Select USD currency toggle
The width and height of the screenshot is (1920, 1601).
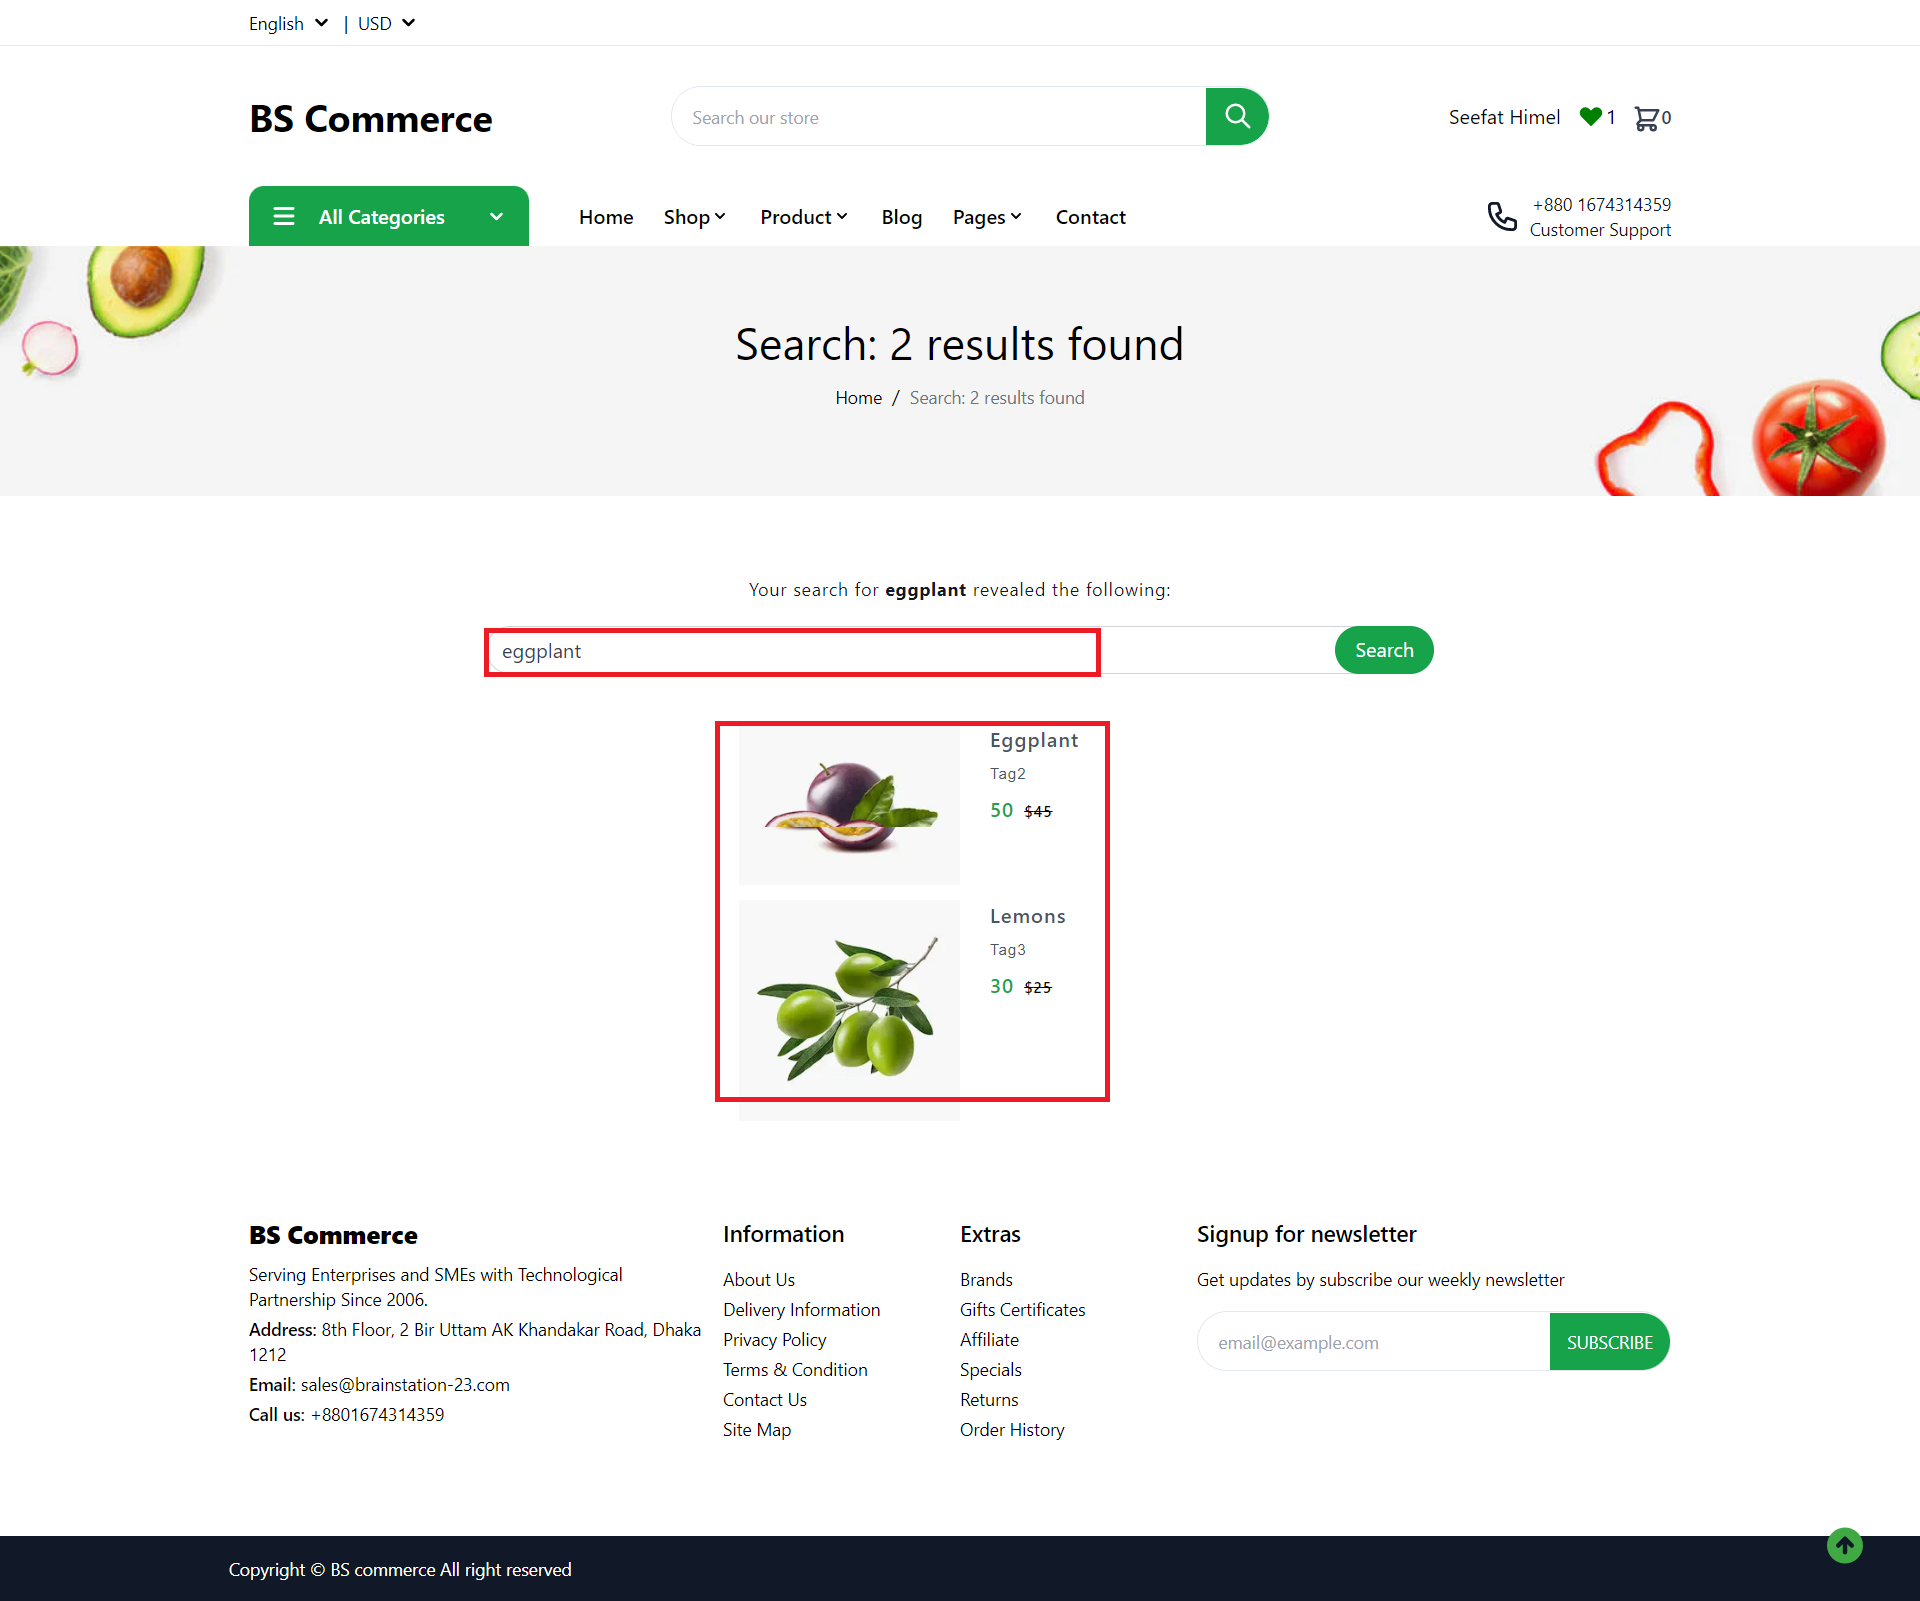coord(389,22)
